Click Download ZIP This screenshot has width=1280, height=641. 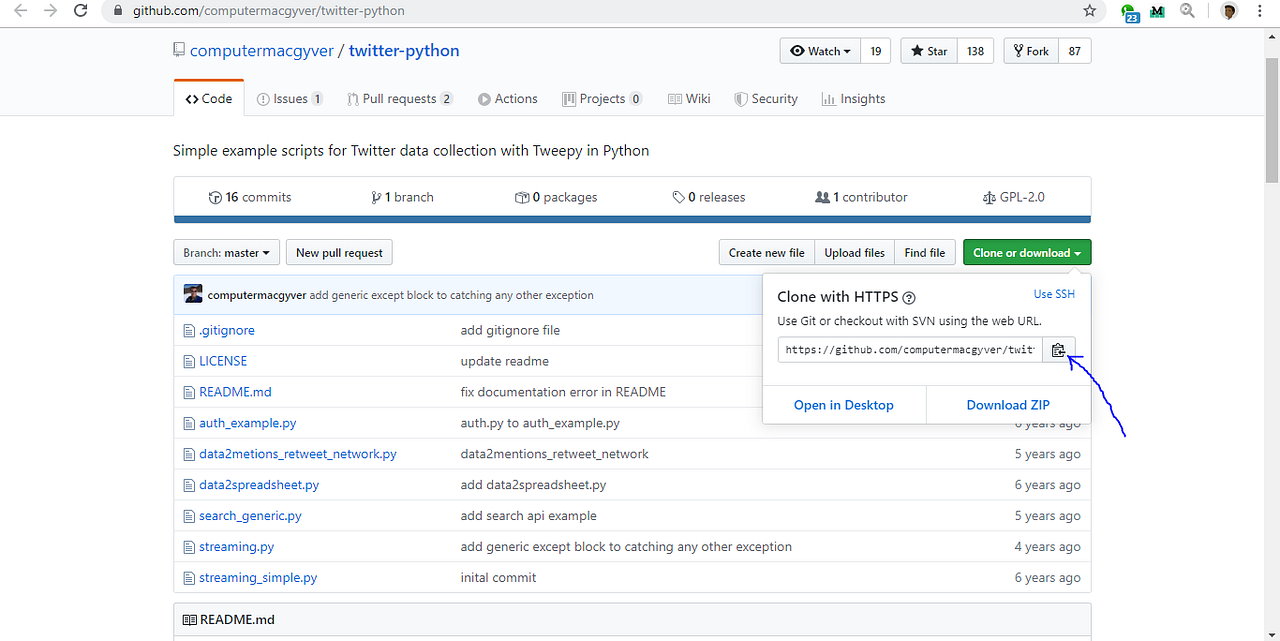click(1007, 404)
